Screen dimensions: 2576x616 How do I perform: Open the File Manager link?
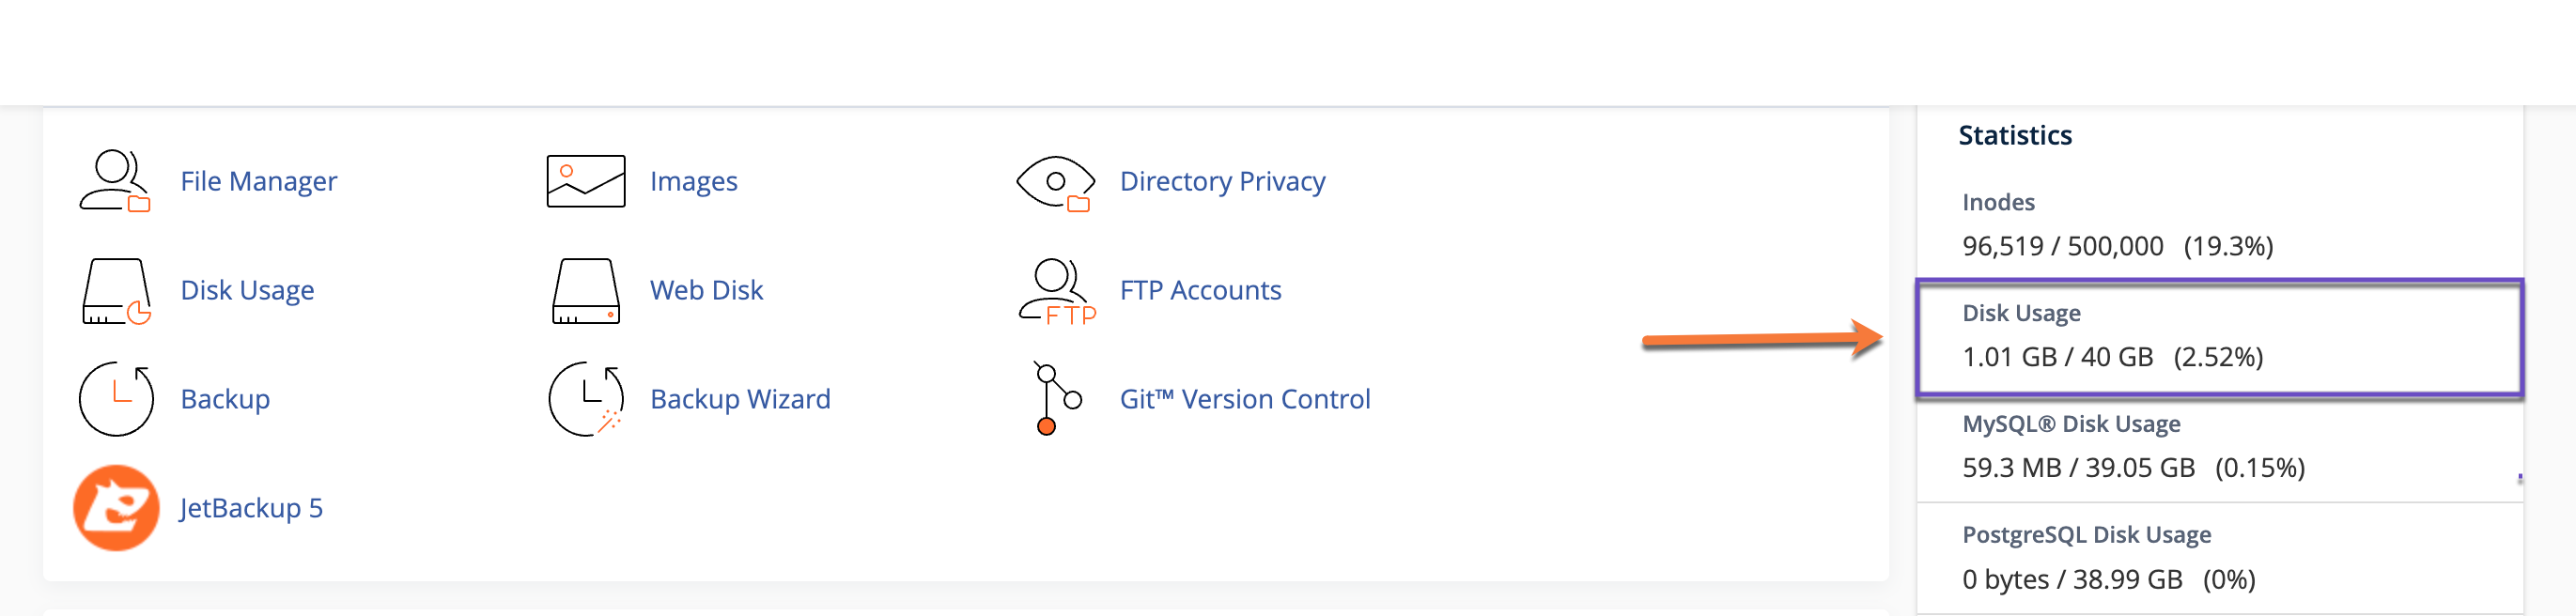pyautogui.click(x=258, y=181)
